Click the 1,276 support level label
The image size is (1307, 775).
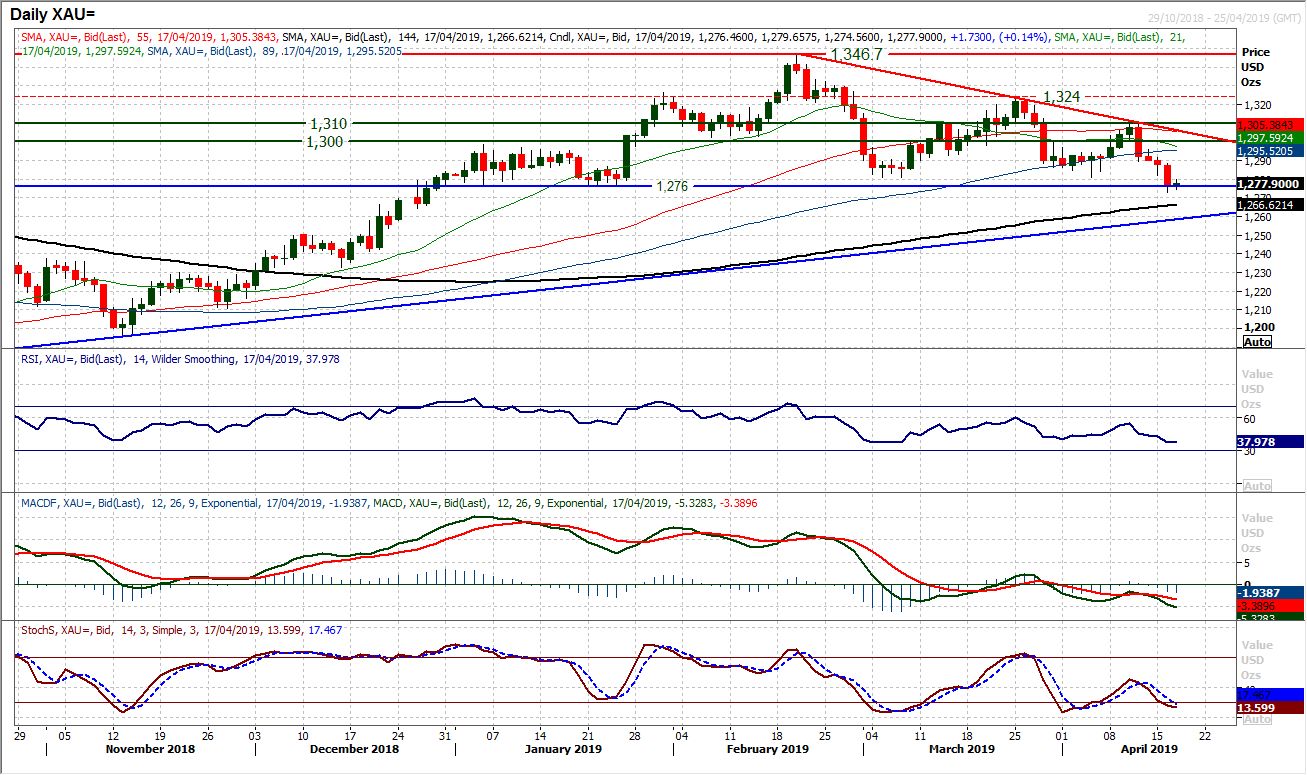coord(672,186)
